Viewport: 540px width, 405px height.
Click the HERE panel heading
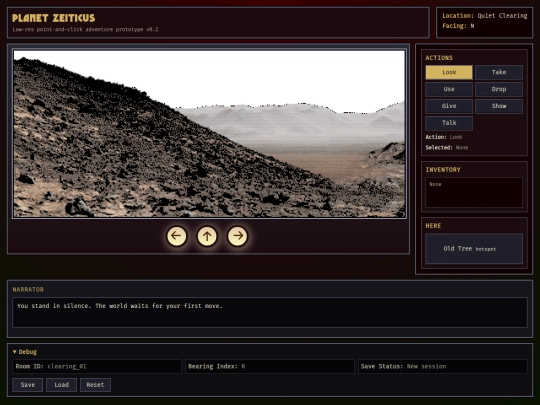(x=433, y=226)
